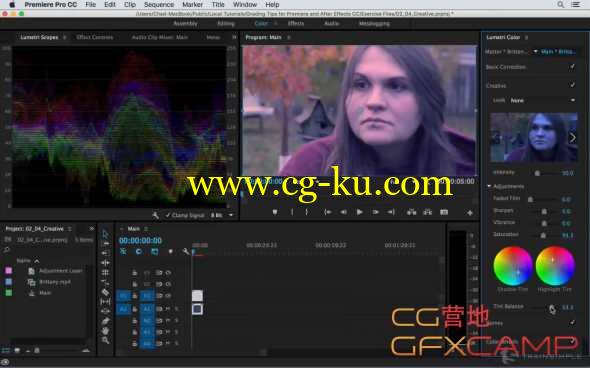590x368 pixels.
Task: Open the Sequence menu
Action: 159,5
